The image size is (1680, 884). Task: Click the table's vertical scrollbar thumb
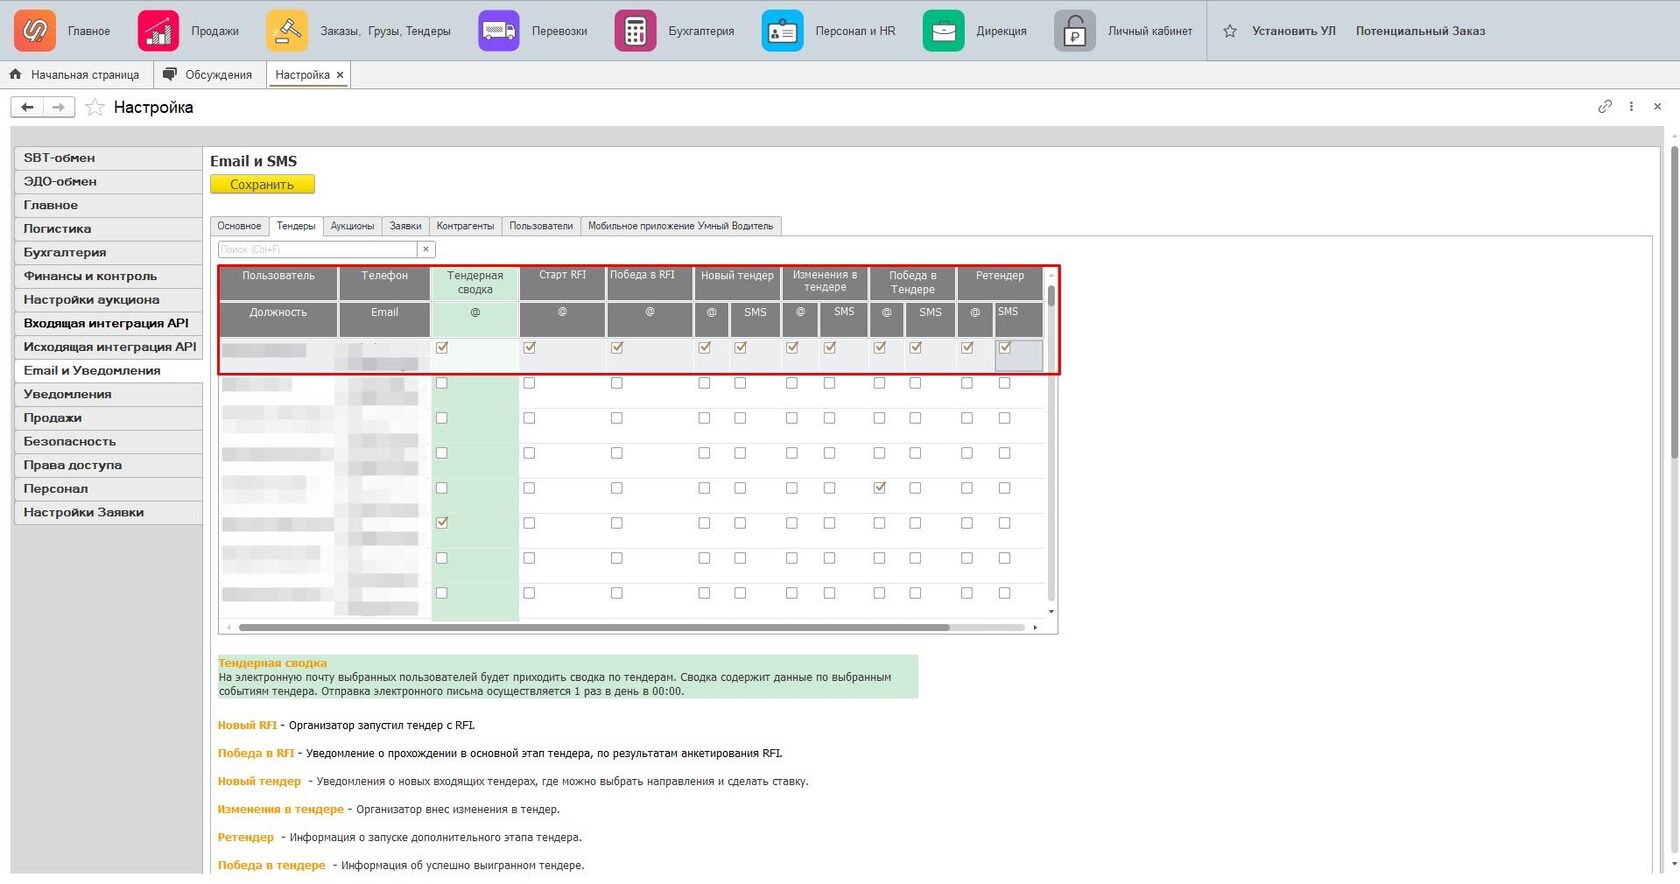pyautogui.click(x=1051, y=296)
